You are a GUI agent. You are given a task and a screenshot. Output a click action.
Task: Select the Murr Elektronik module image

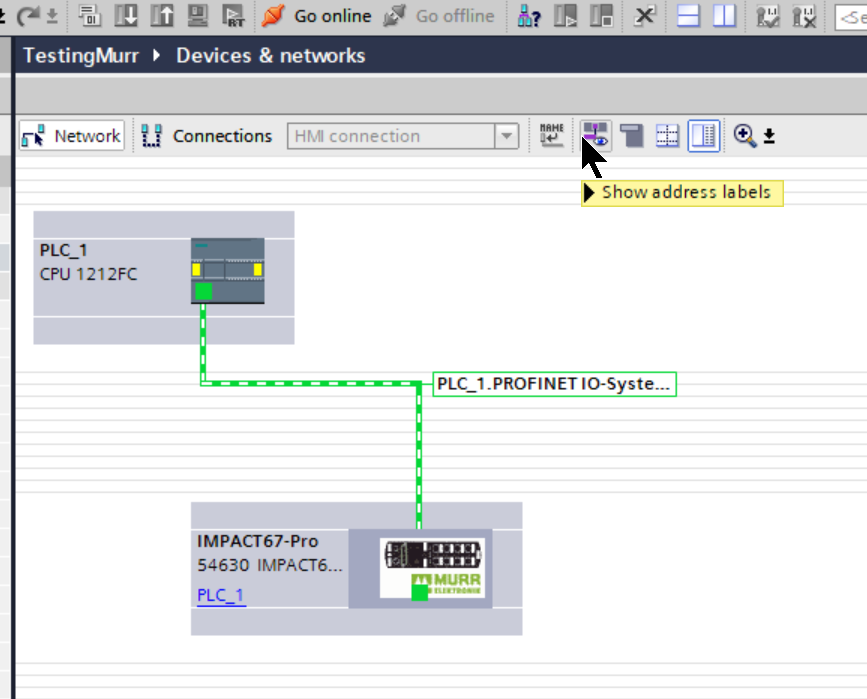pyautogui.click(x=432, y=568)
